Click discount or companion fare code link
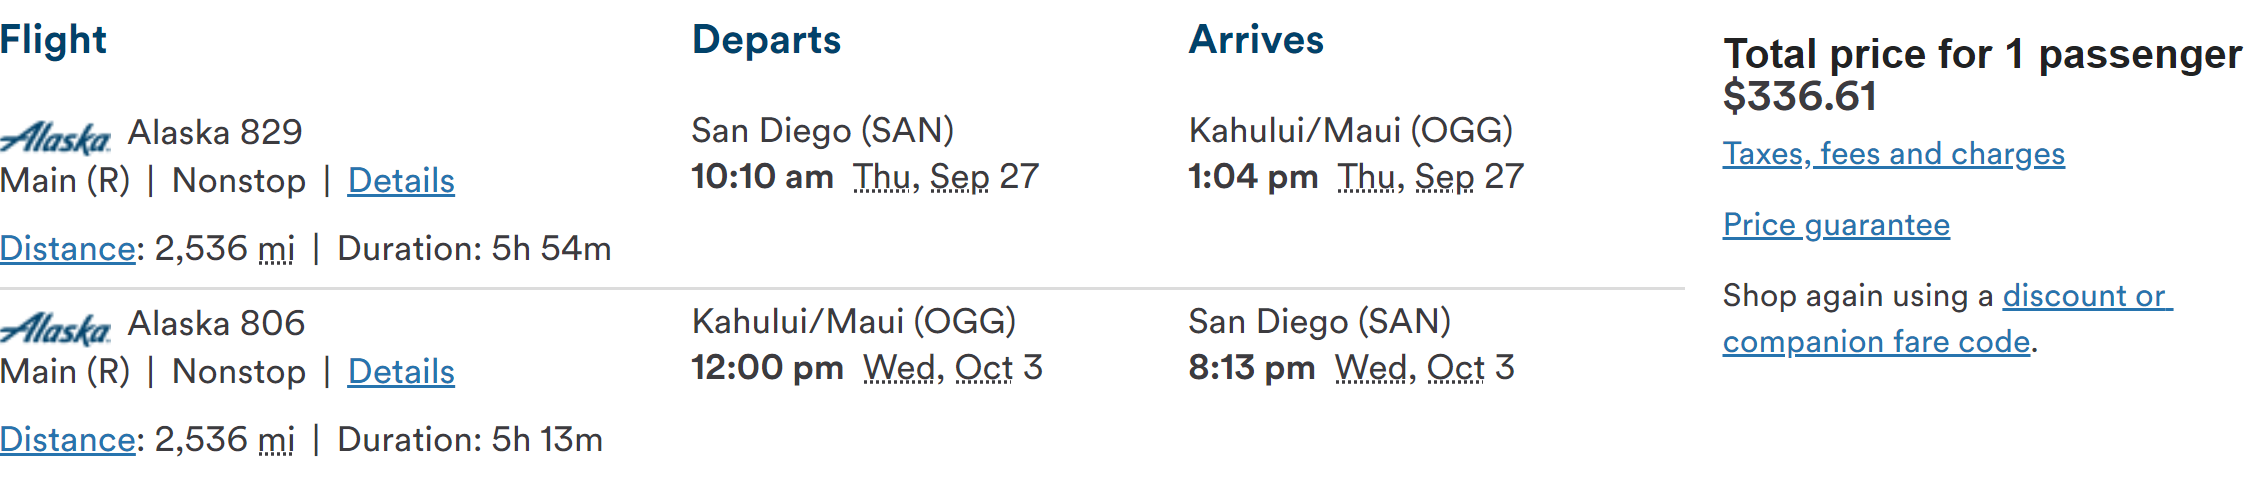Screen dimensions: 2253x498 (x=2086, y=297)
